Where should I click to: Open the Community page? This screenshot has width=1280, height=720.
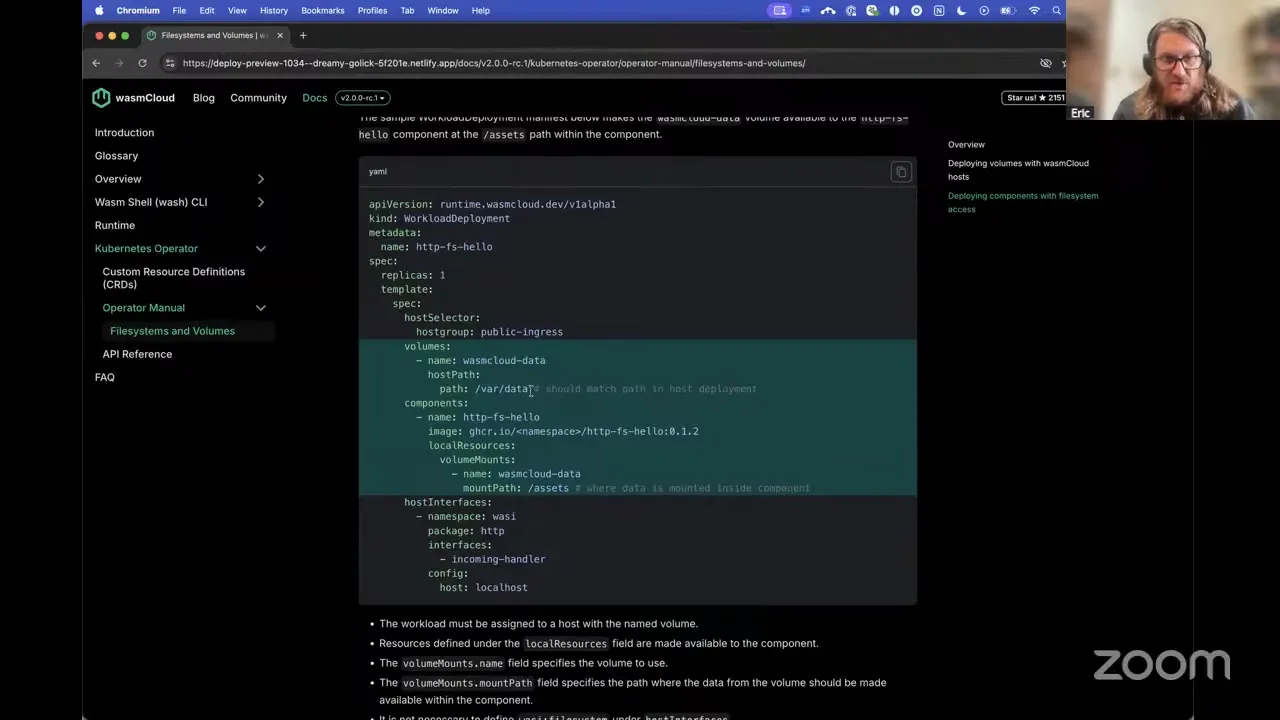click(258, 98)
